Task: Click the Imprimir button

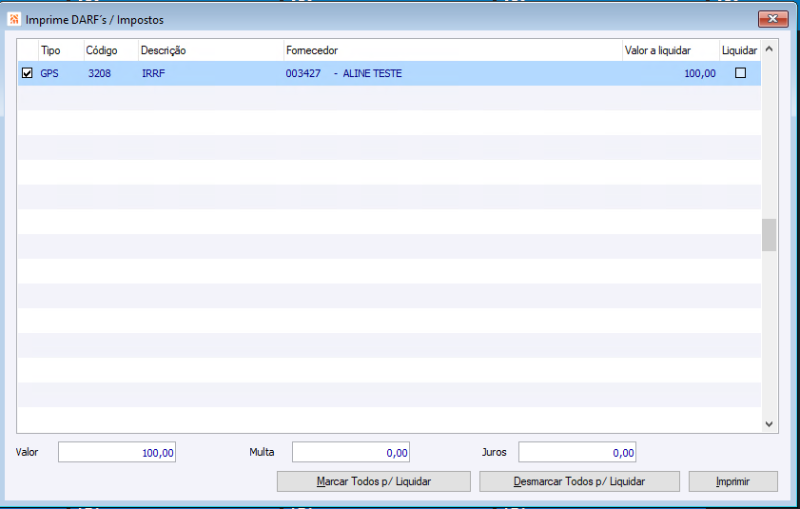Action: (x=733, y=481)
